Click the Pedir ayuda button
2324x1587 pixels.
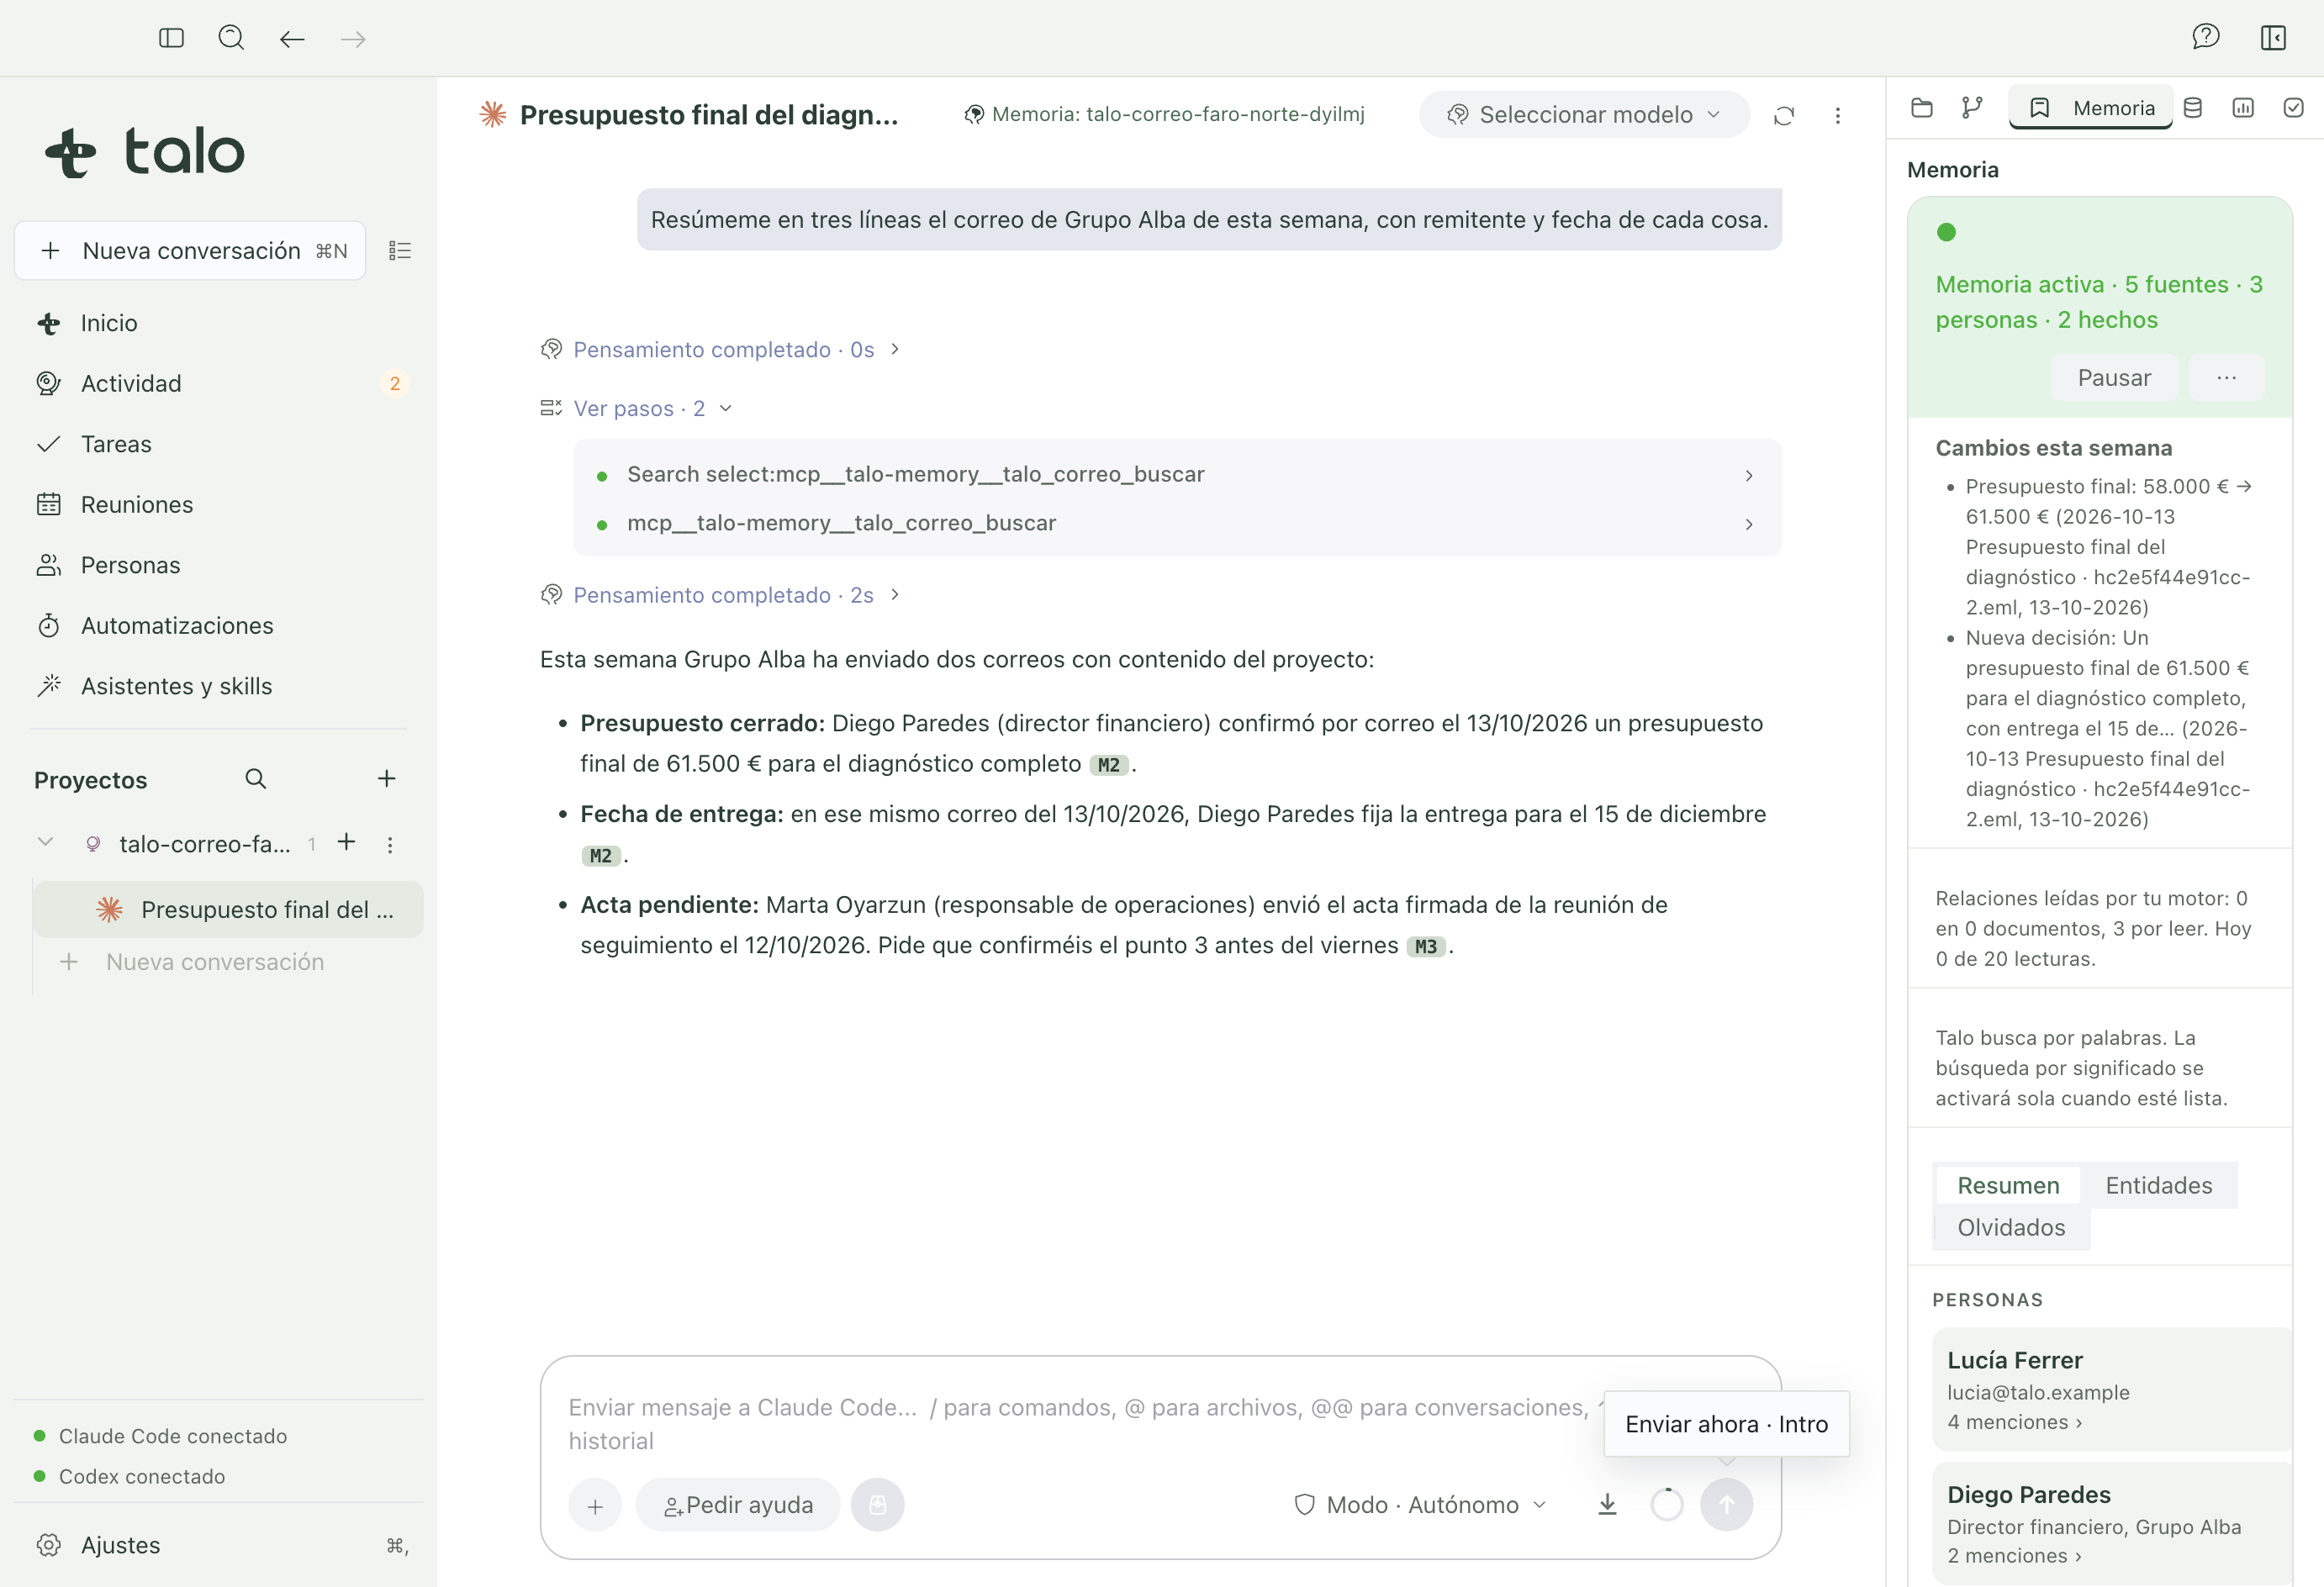click(x=738, y=1505)
